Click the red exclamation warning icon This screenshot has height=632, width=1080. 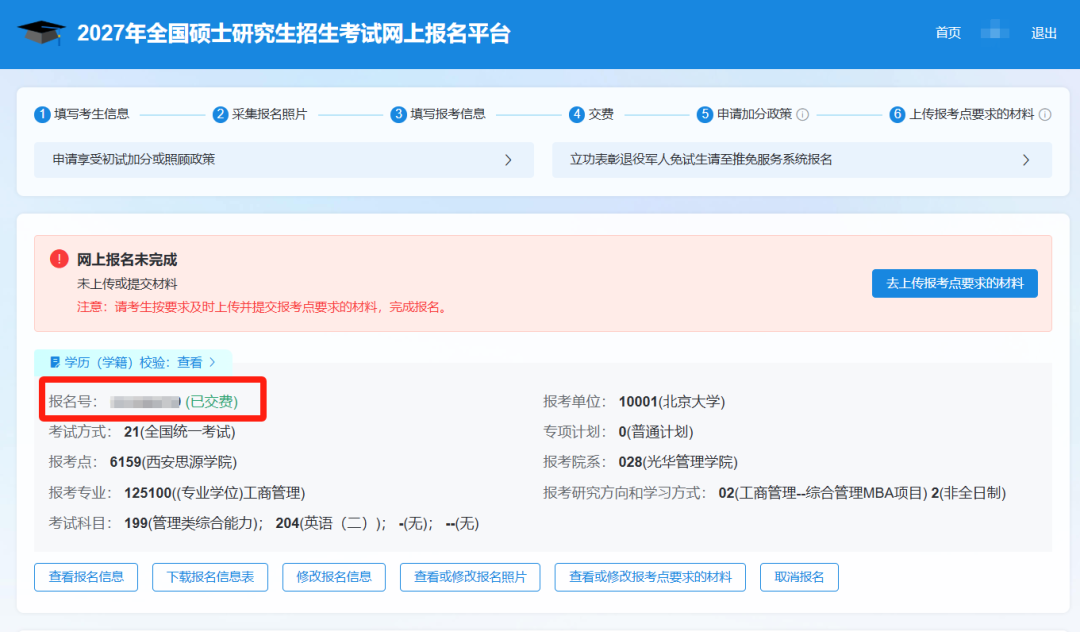(59, 259)
